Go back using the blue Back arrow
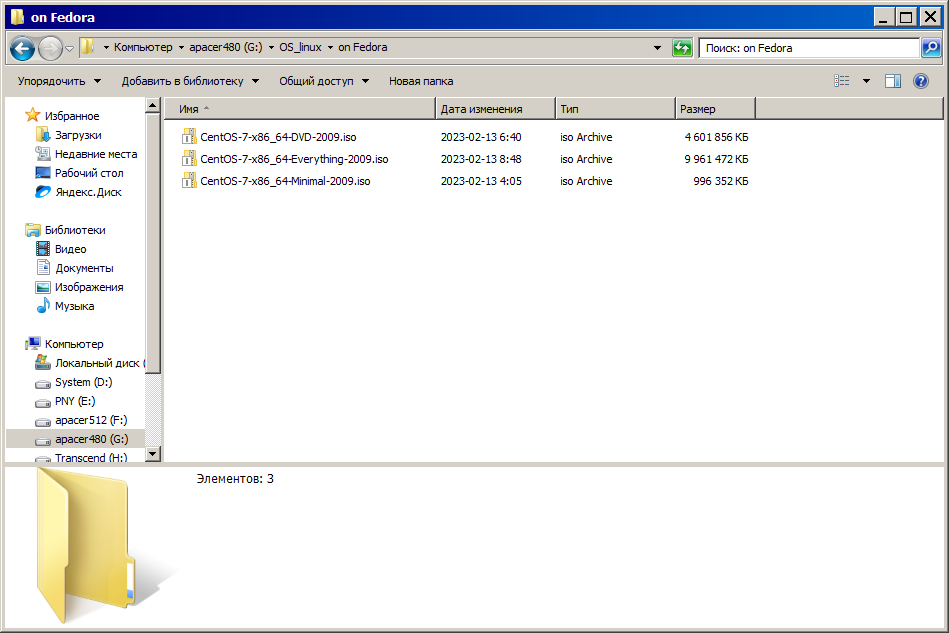This screenshot has height=633, width=949. tap(22, 48)
